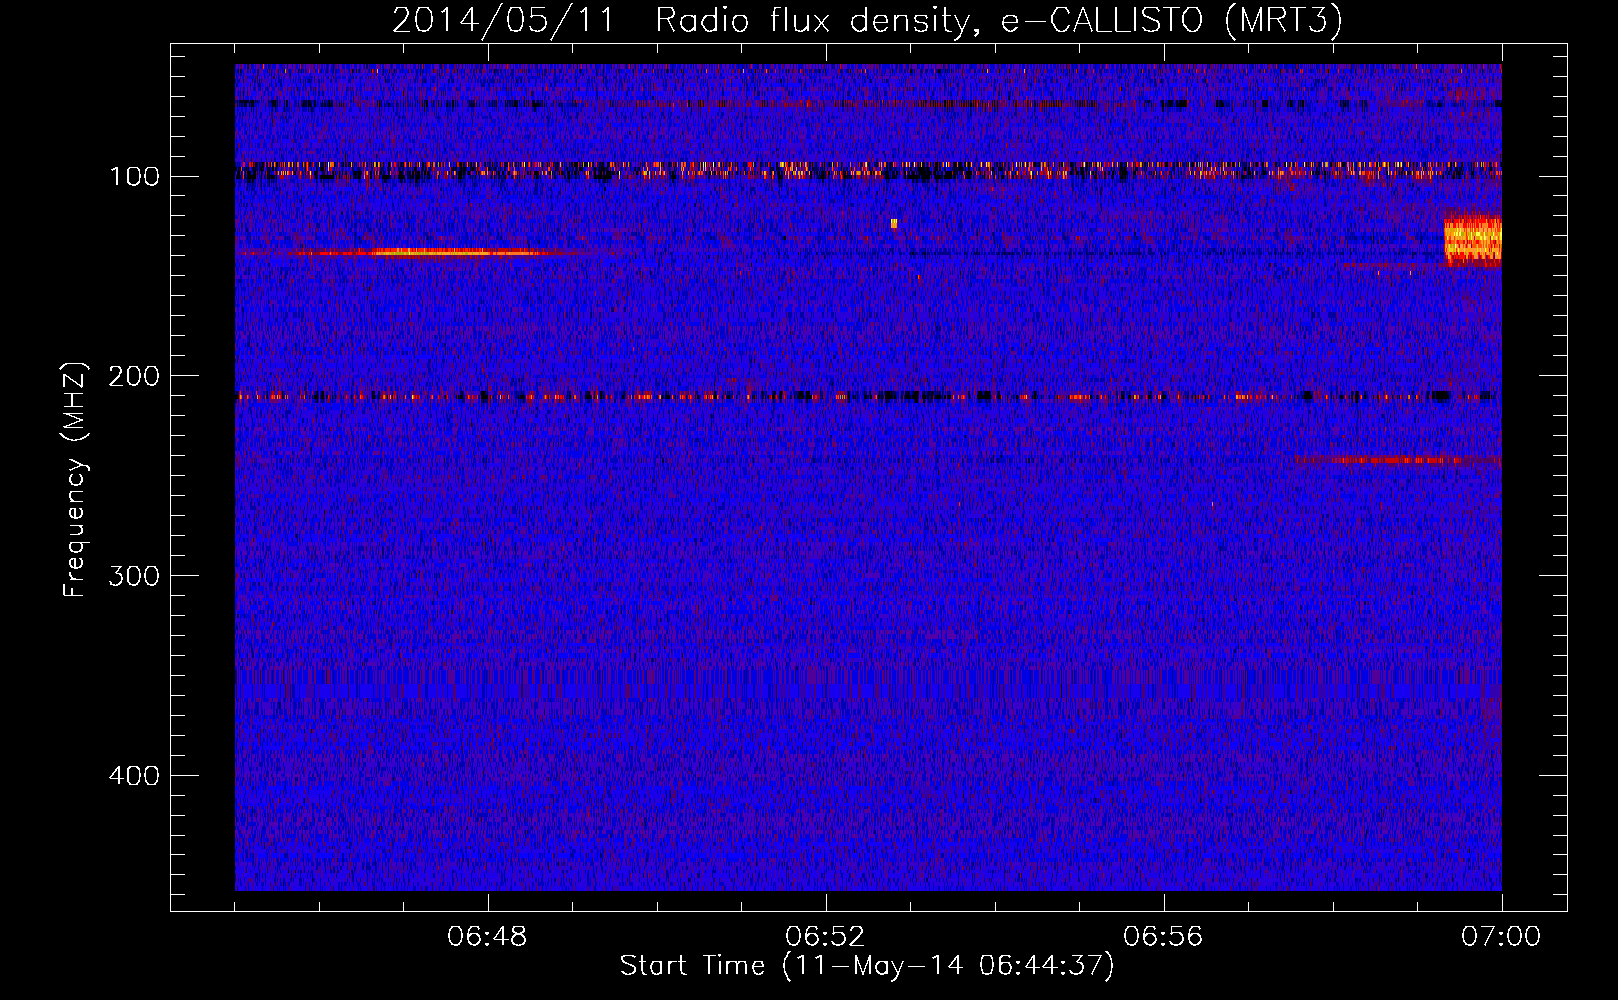Click the 06:52 time tick label
This screenshot has height=1000, width=1618.
click(825, 937)
